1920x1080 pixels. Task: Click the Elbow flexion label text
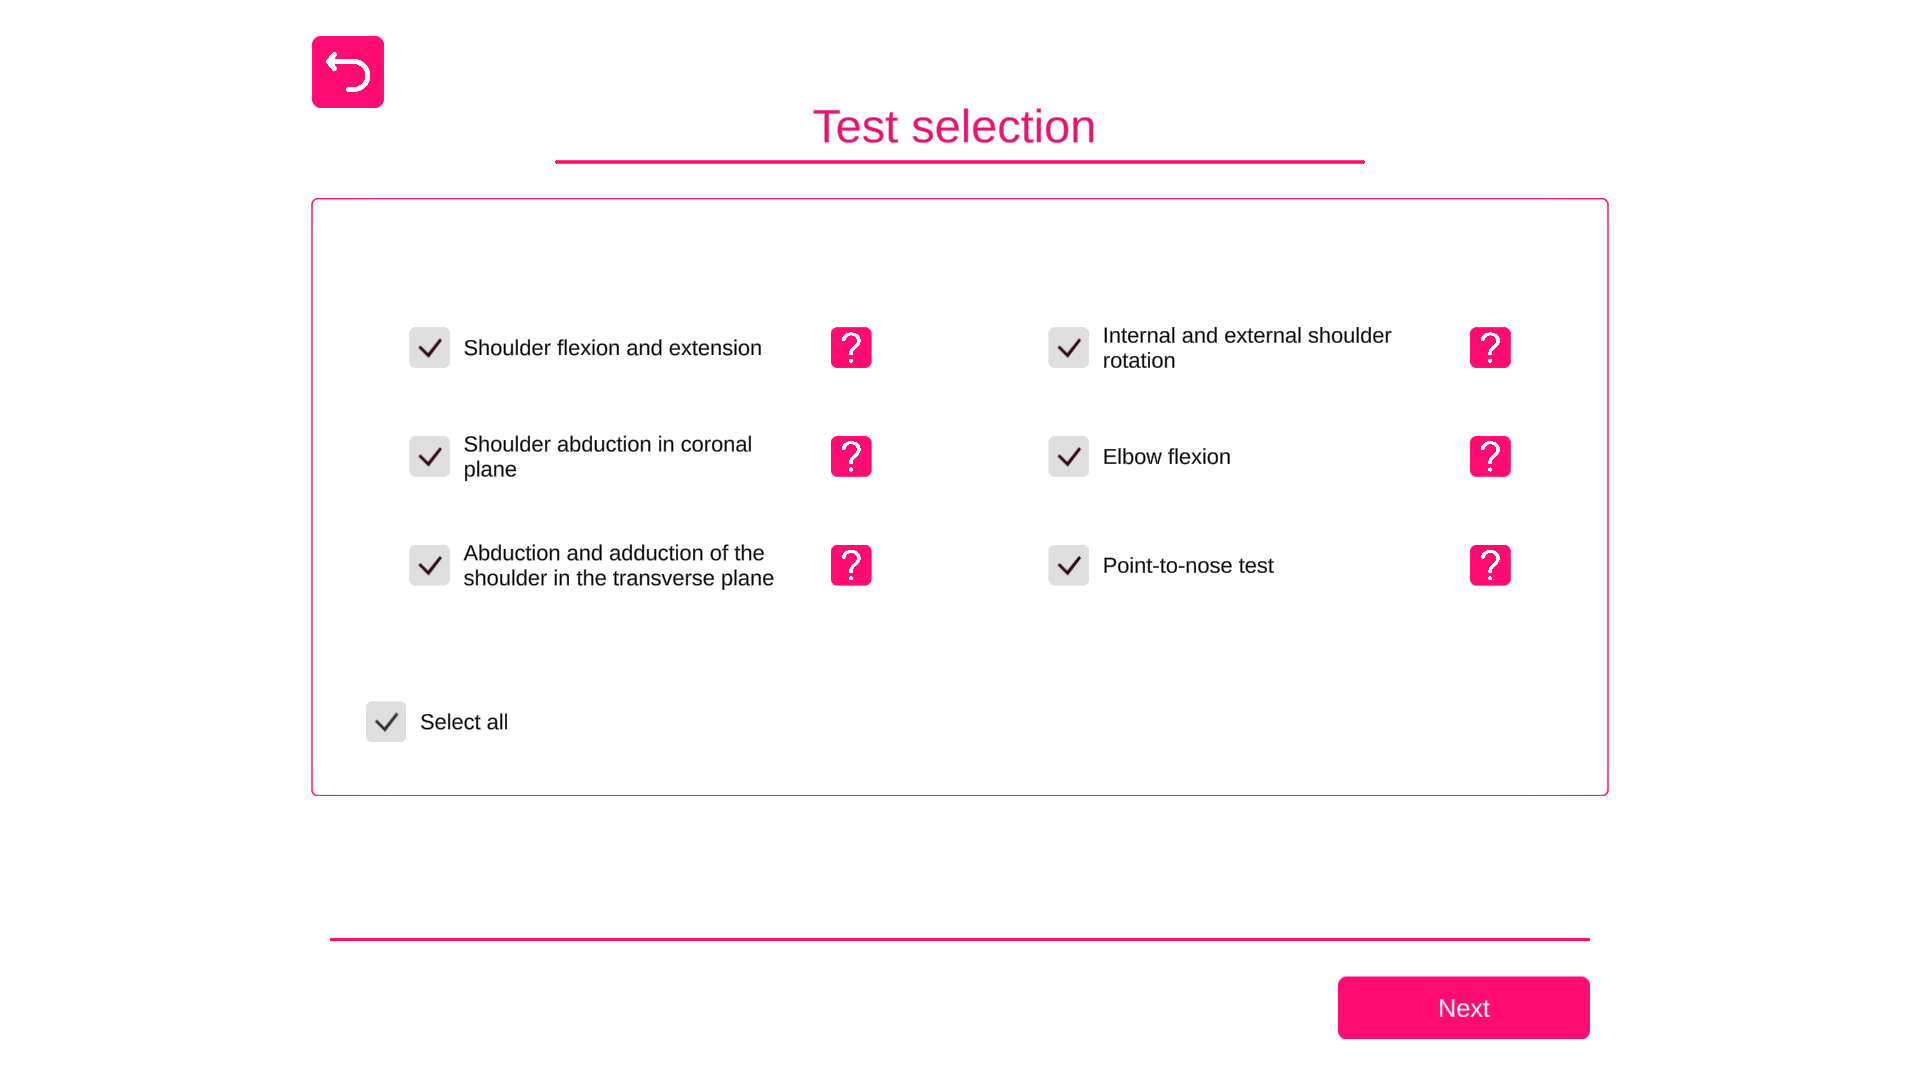pyautogui.click(x=1166, y=457)
